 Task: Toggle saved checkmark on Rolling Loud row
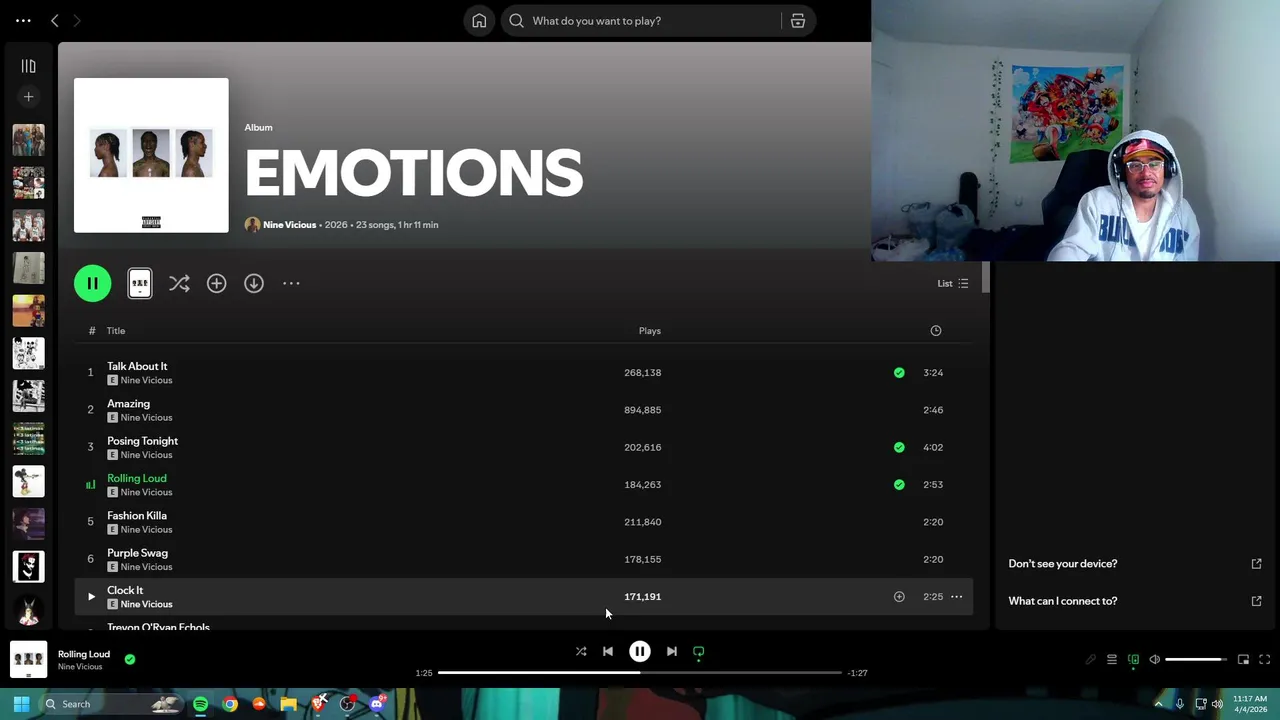(x=899, y=485)
